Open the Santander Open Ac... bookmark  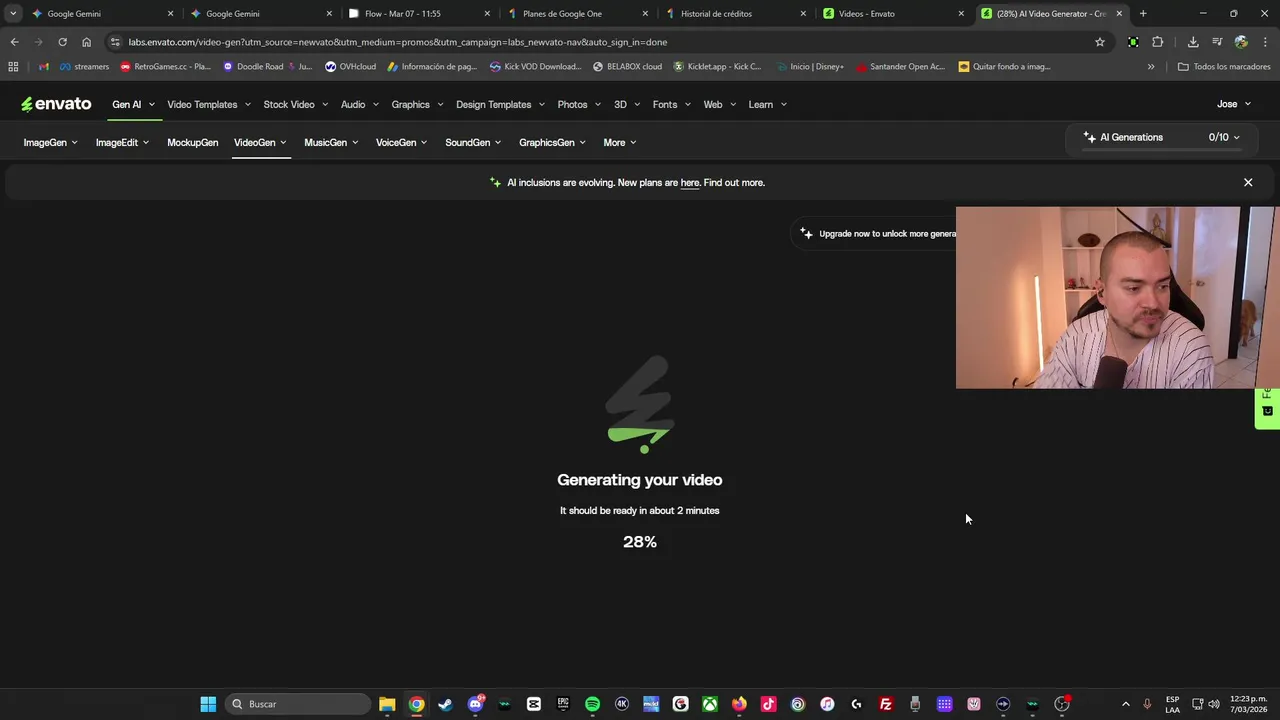(900, 67)
